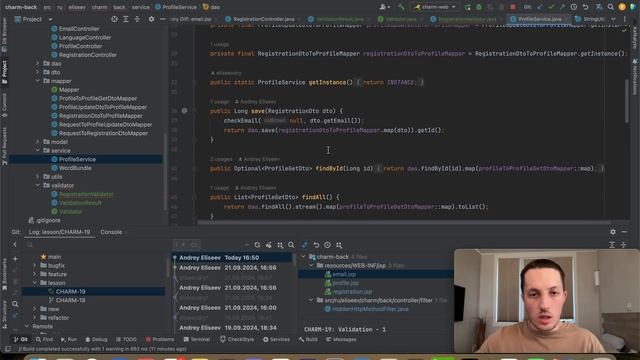Screen dimensions: 640x360
Task: Hide the Project tool window
Action: [162, 19]
